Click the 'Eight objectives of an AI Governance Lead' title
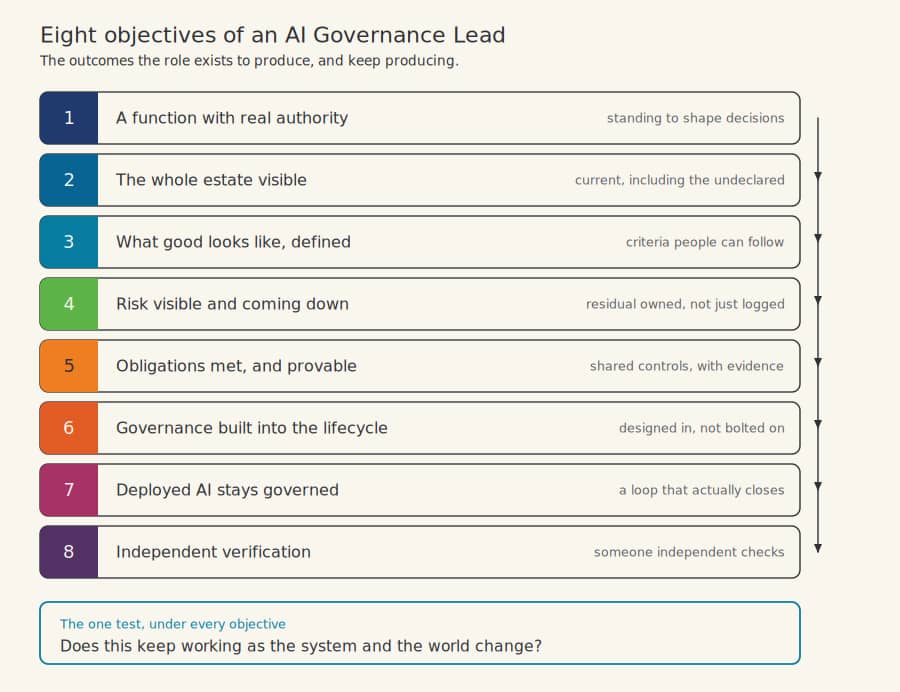The width and height of the screenshot is (900, 692). point(273,35)
